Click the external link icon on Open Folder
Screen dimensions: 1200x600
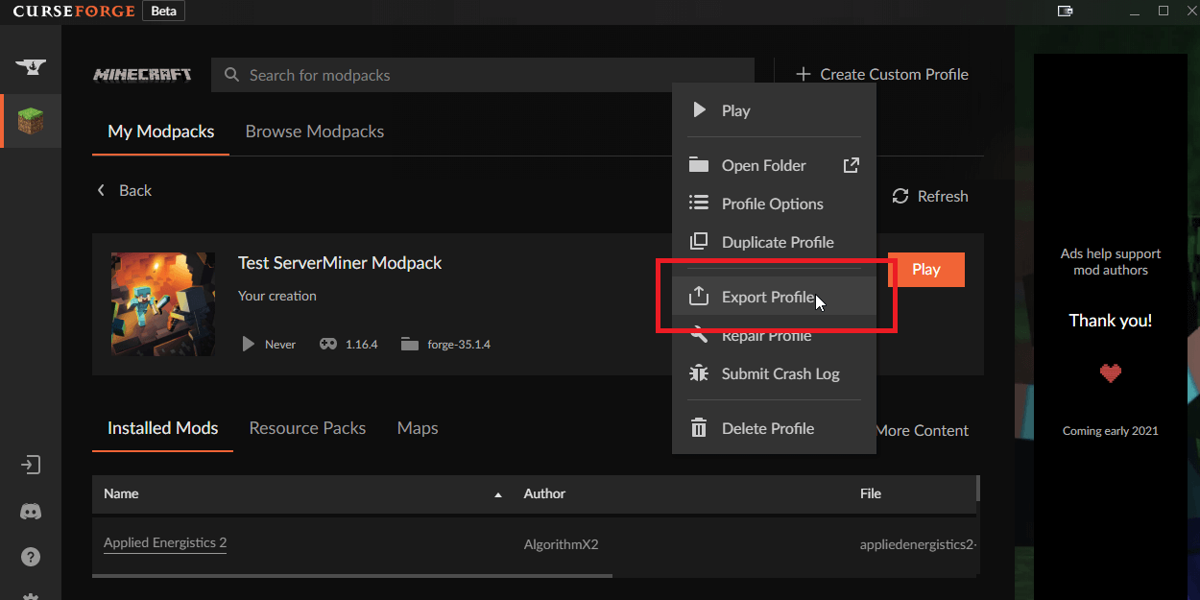click(x=851, y=165)
